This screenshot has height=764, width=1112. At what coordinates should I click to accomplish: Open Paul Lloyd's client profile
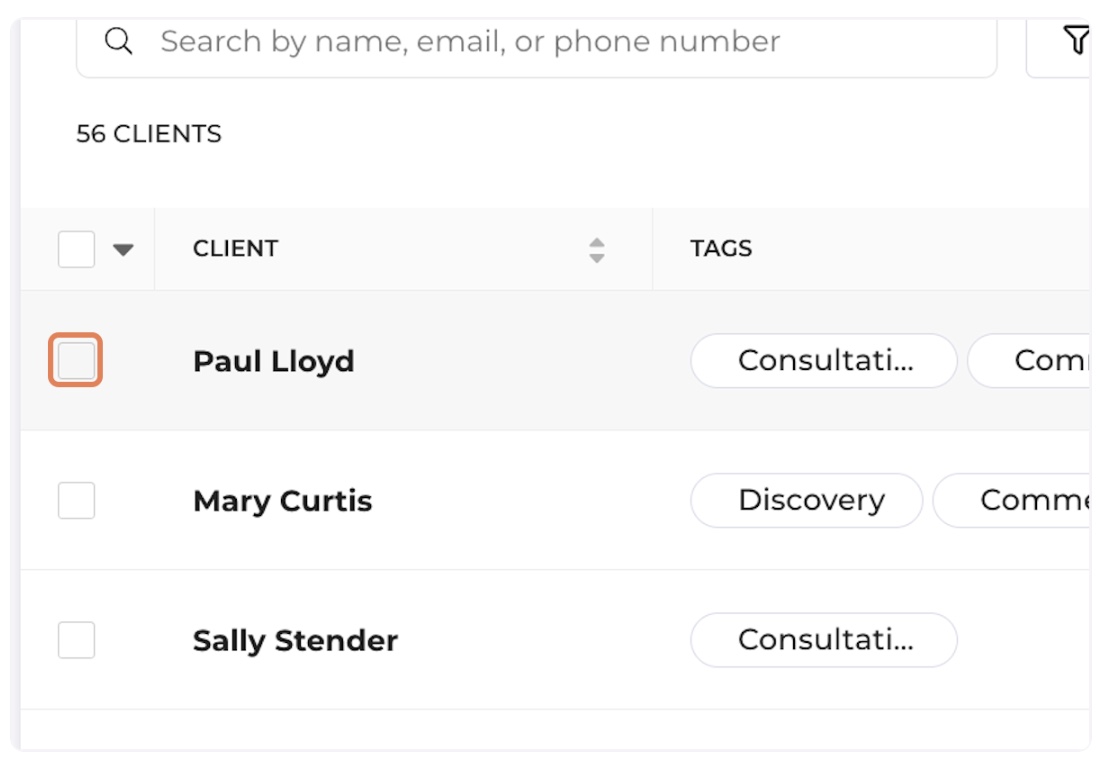click(x=274, y=361)
